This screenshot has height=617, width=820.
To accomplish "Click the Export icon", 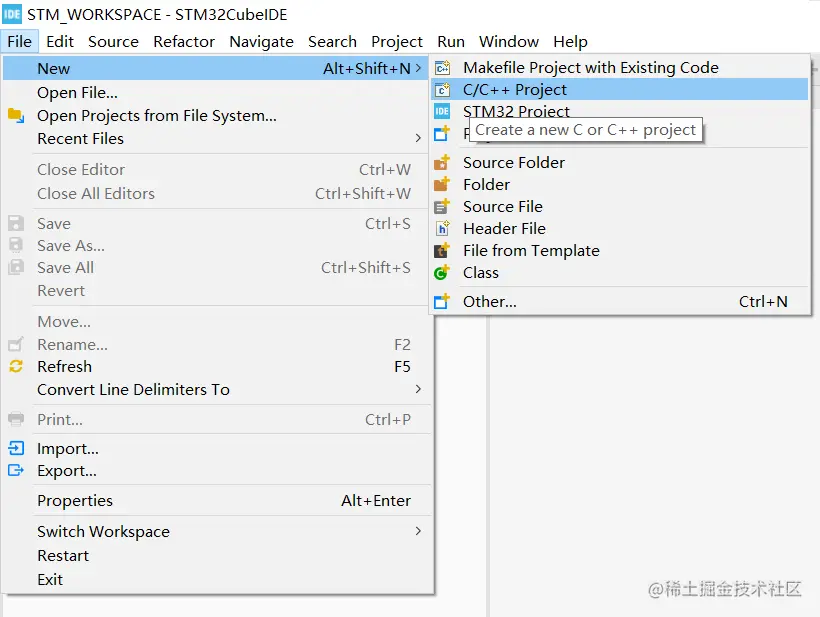I will pos(16,470).
